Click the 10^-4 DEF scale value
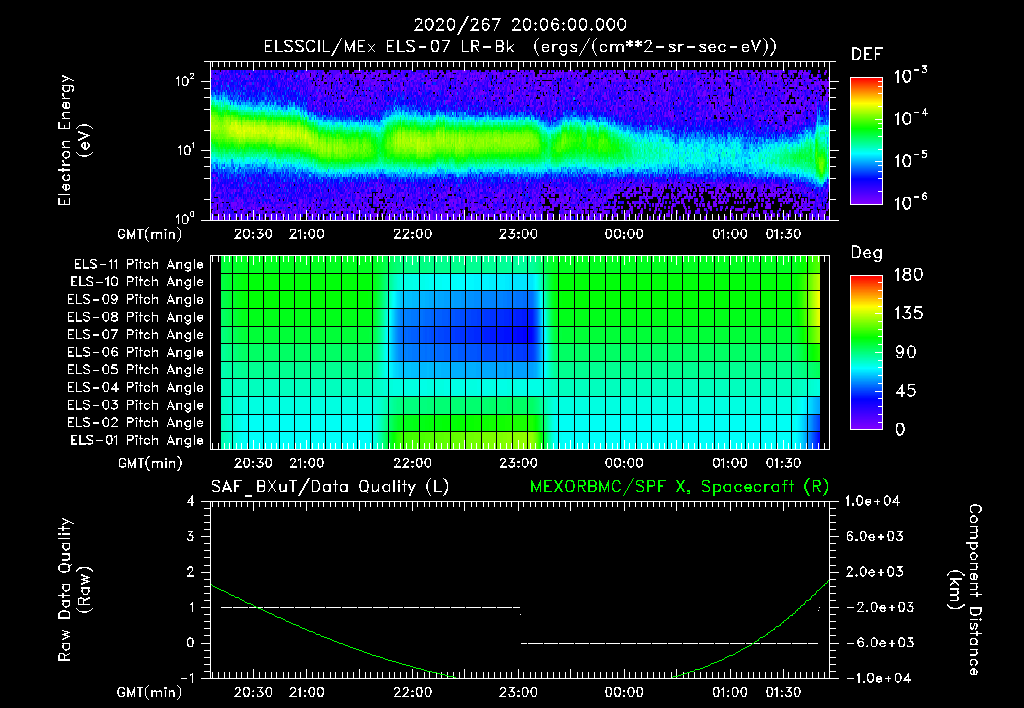The width and height of the screenshot is (1024, 708). click(910, 118)
